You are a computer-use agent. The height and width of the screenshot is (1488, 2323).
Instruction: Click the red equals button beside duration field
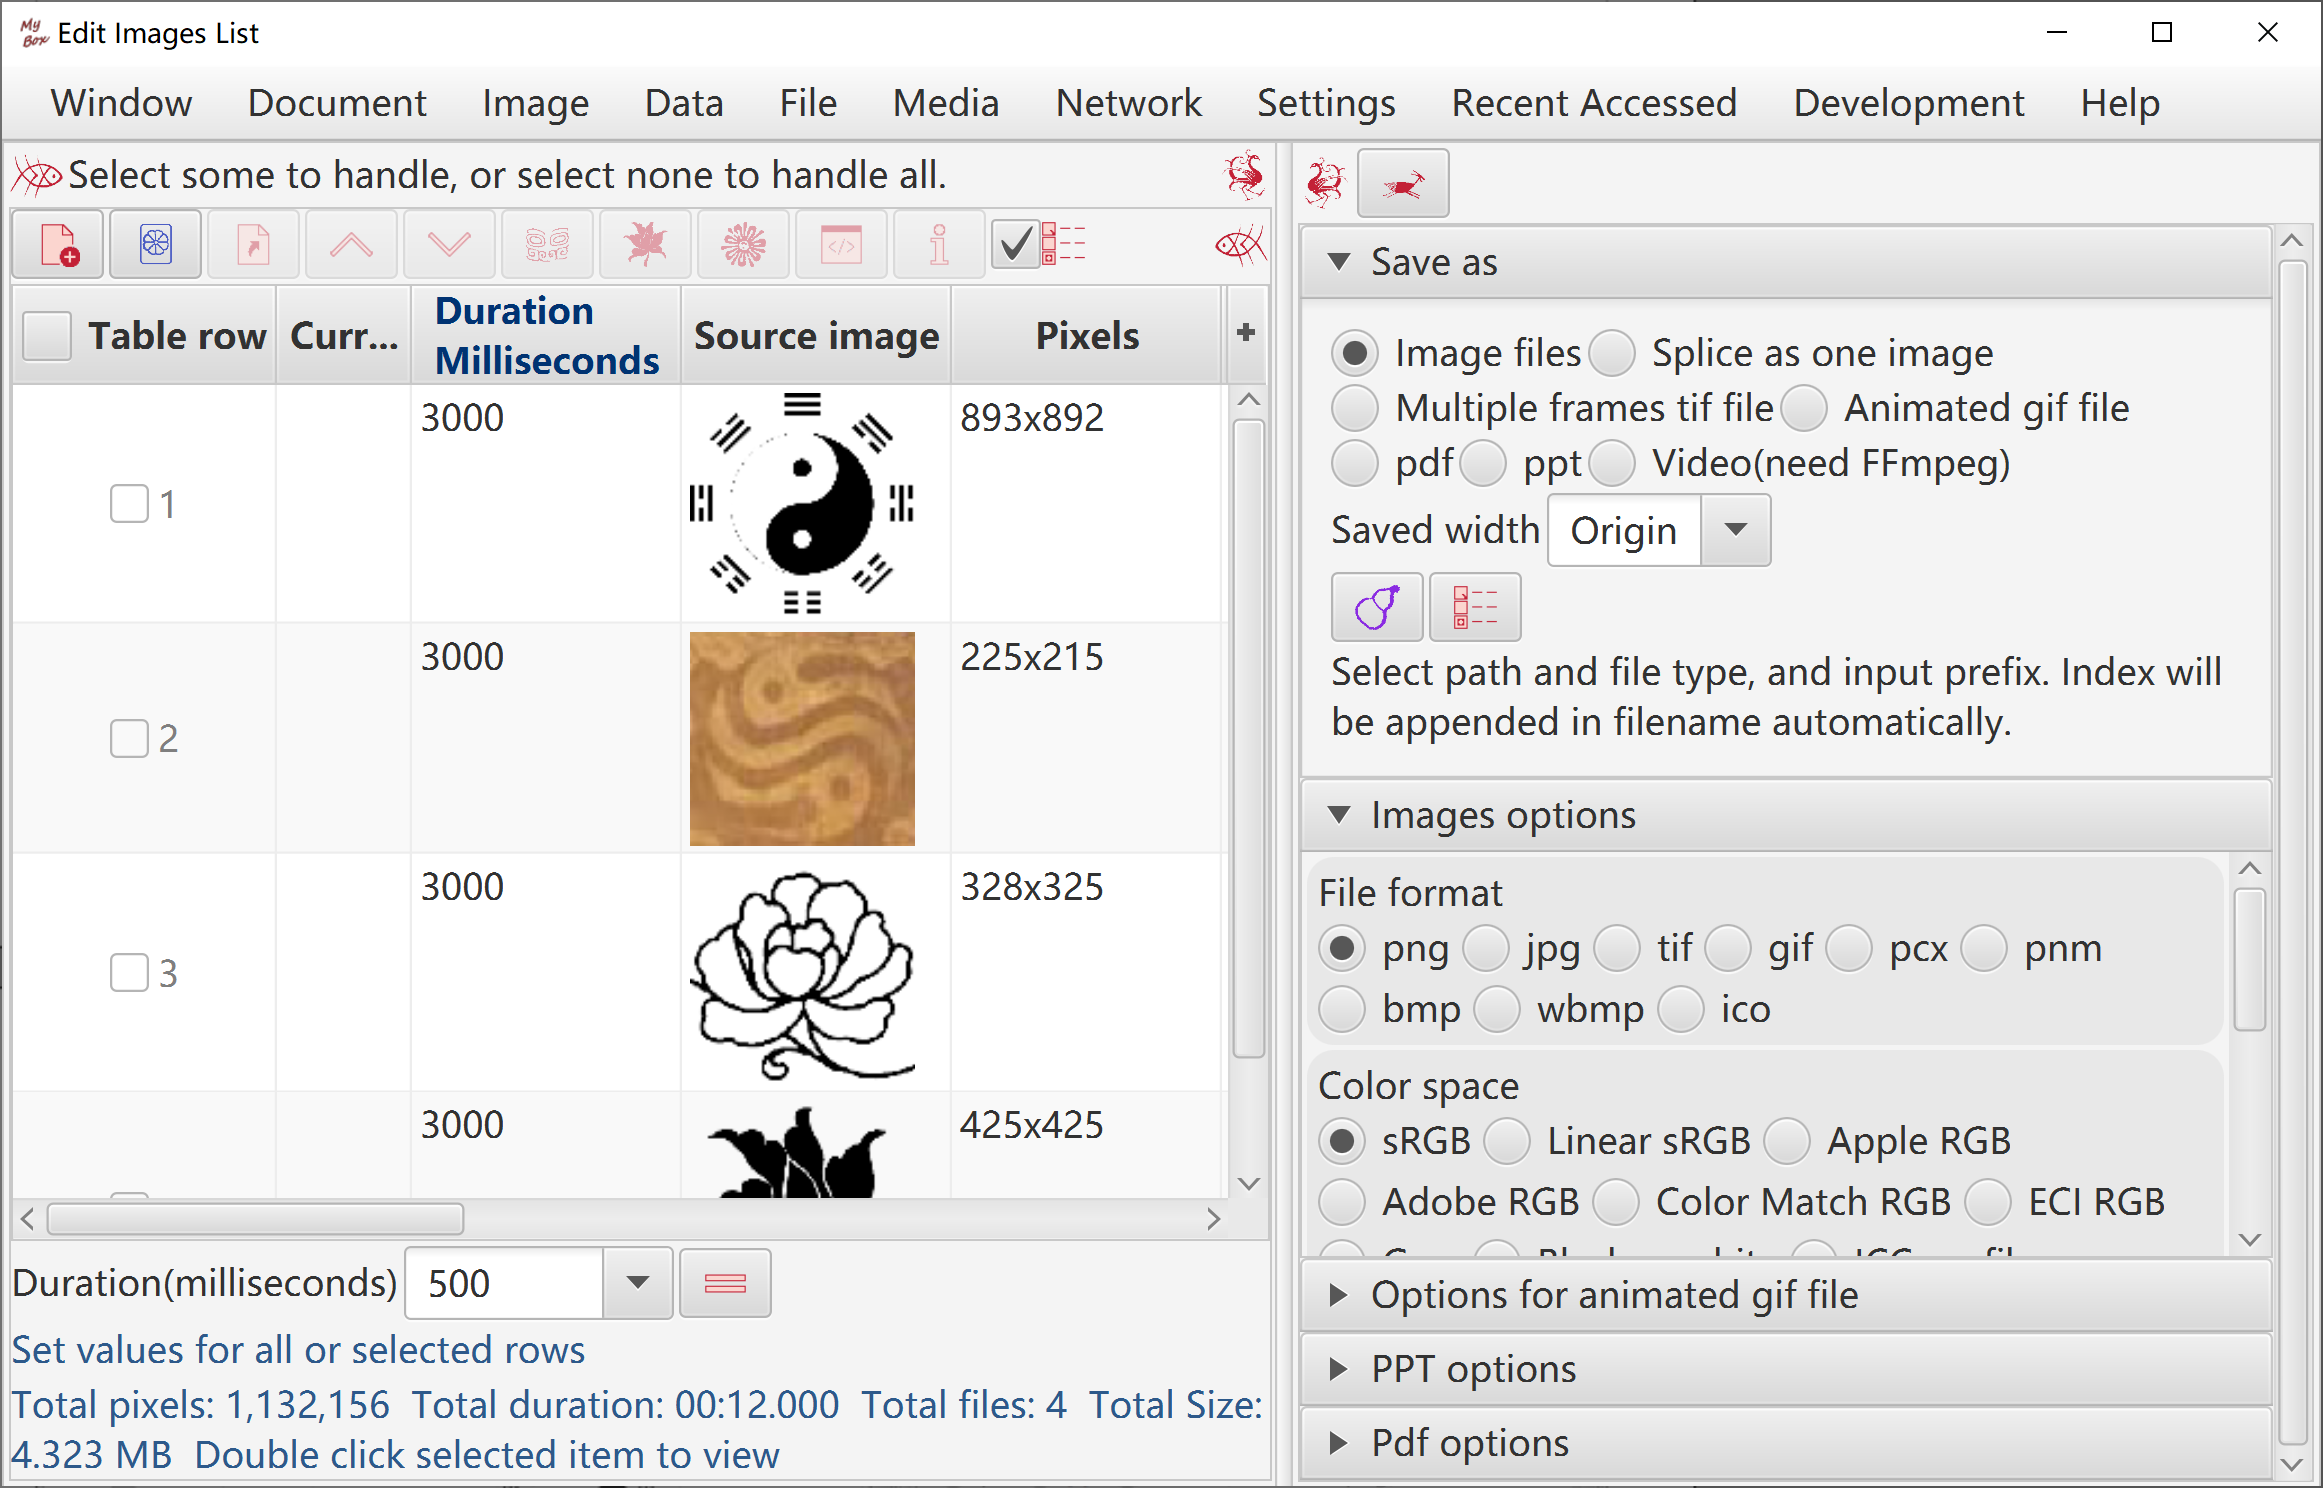tap(725, 1283)
